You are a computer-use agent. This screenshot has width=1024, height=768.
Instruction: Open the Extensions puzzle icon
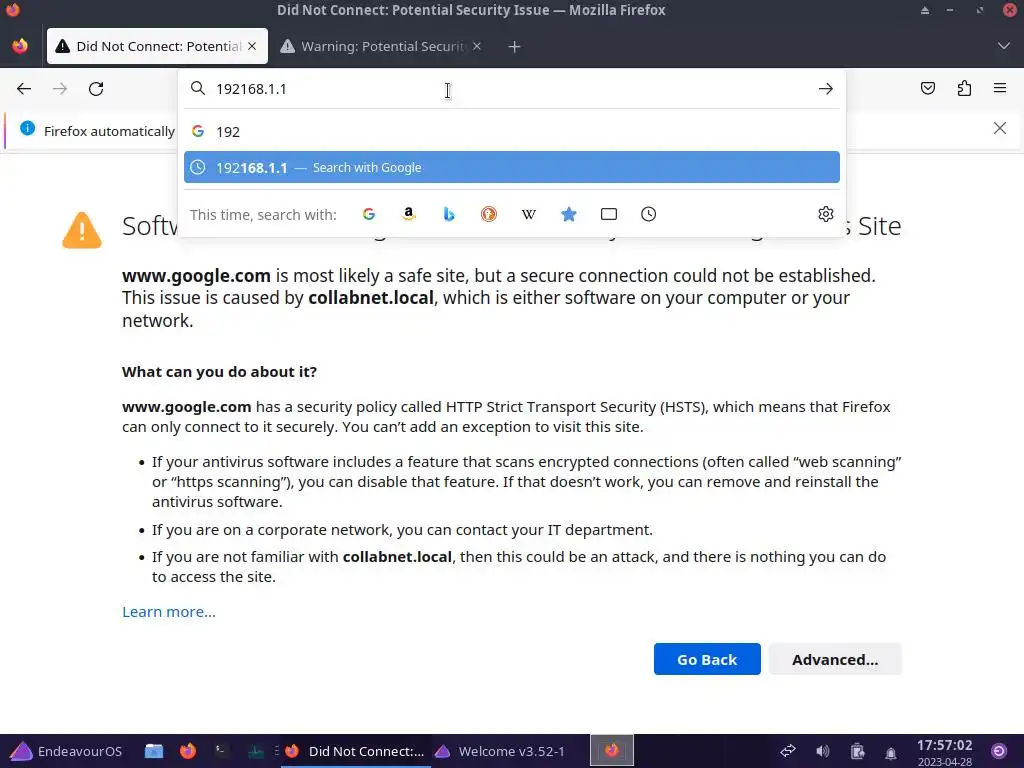tap(964, 88)
